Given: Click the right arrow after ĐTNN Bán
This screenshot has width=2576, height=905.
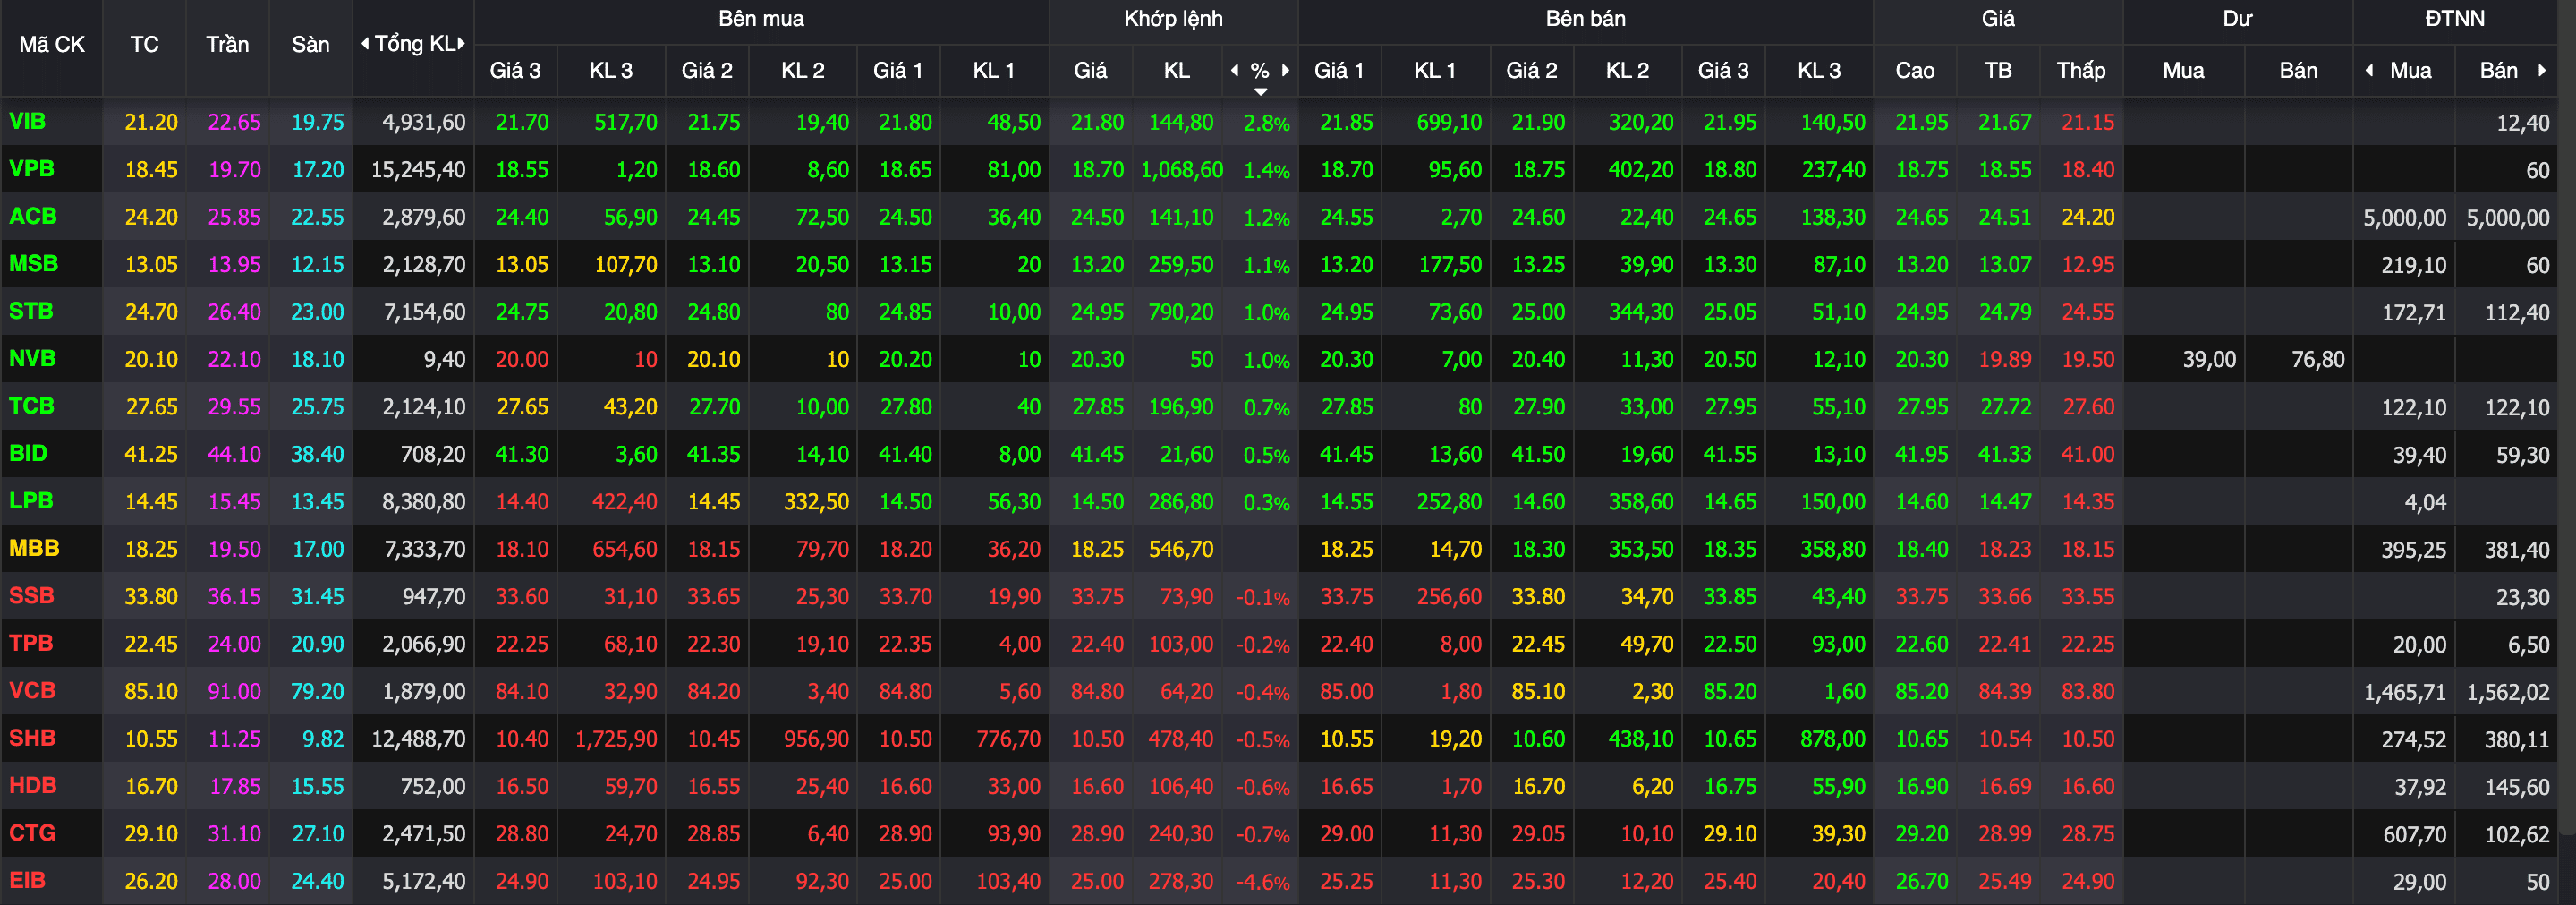Looking at the screenshot, I should [2541, 70].
